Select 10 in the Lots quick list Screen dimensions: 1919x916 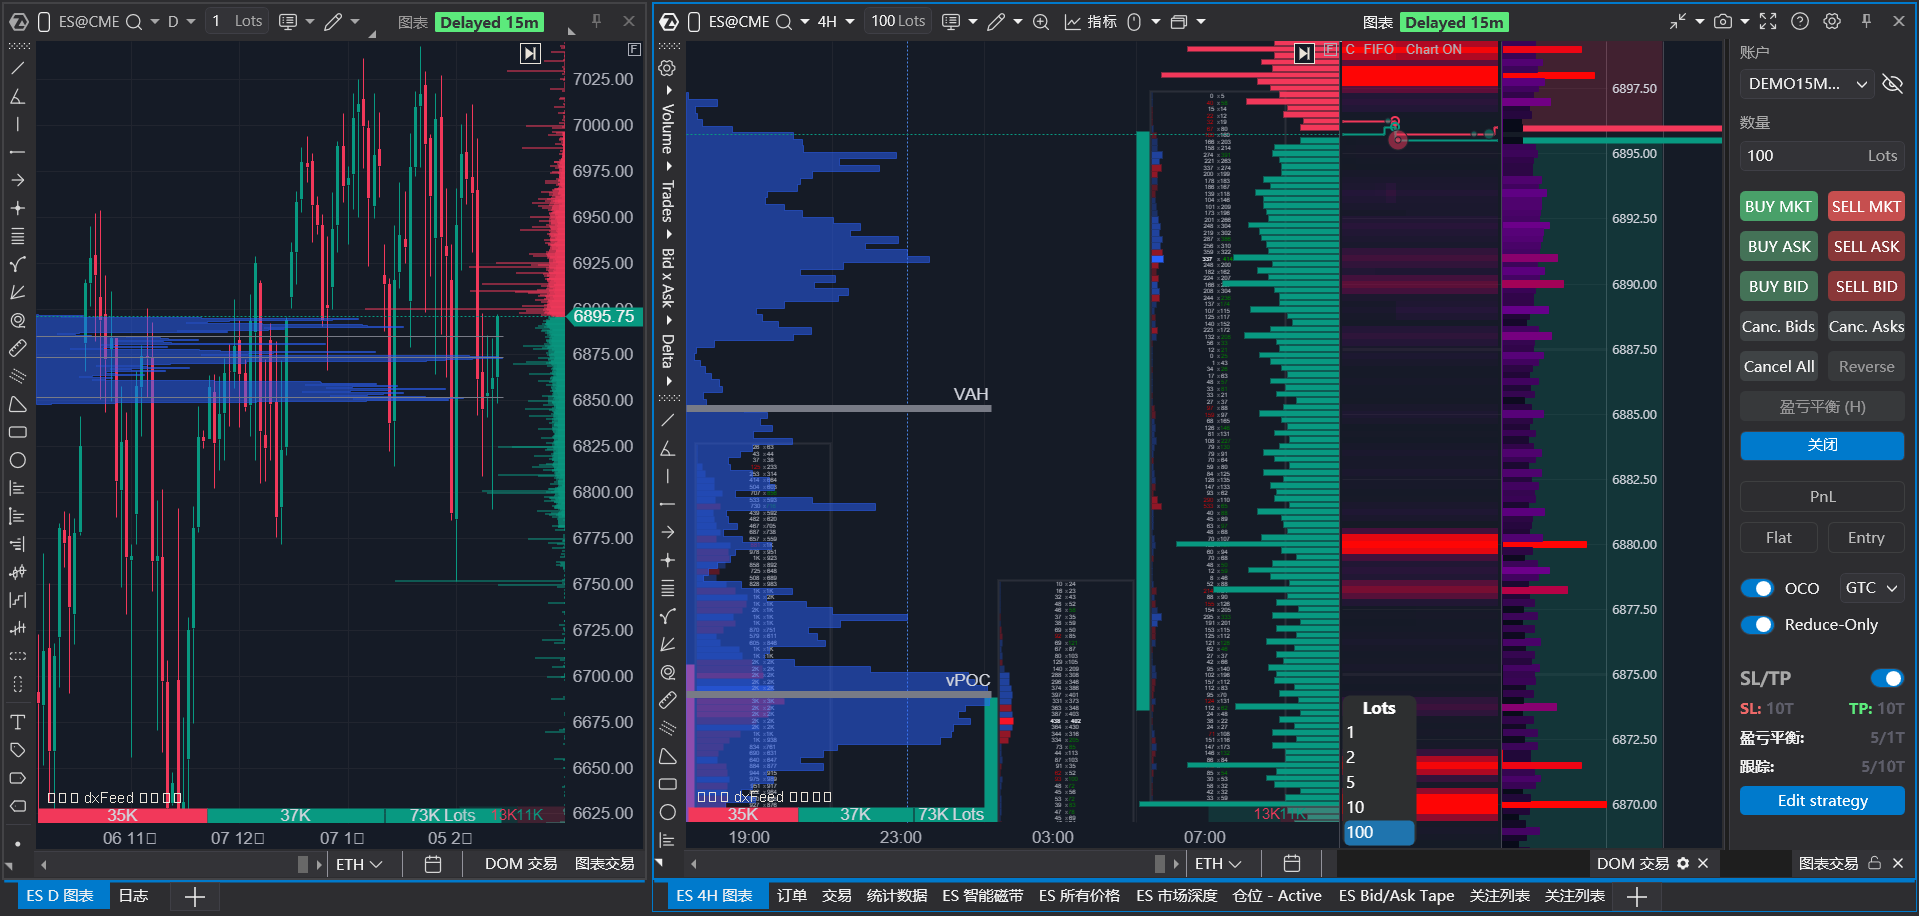[1377, 807]
